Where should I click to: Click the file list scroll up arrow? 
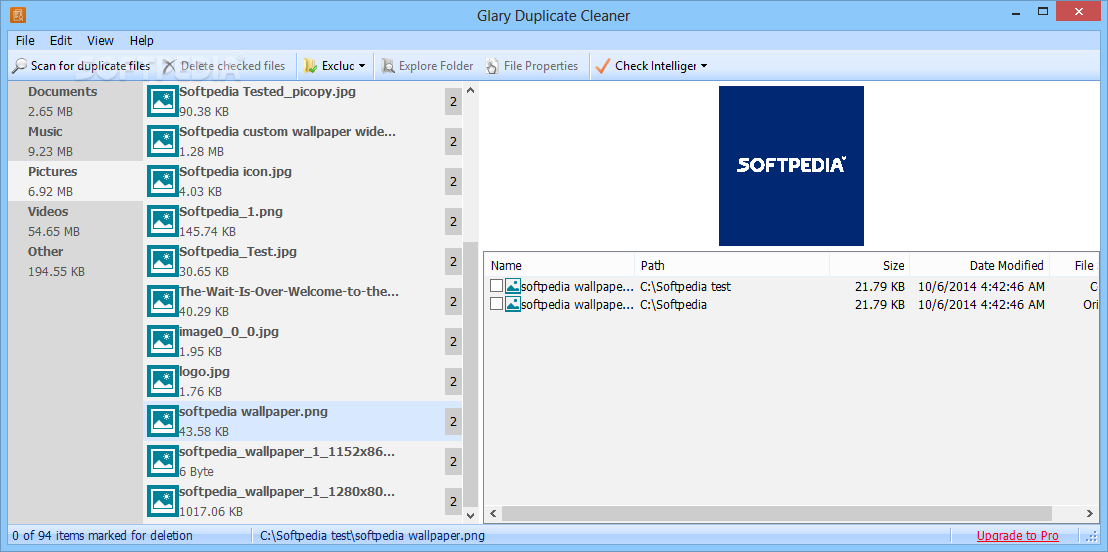[x=471, y=90]
